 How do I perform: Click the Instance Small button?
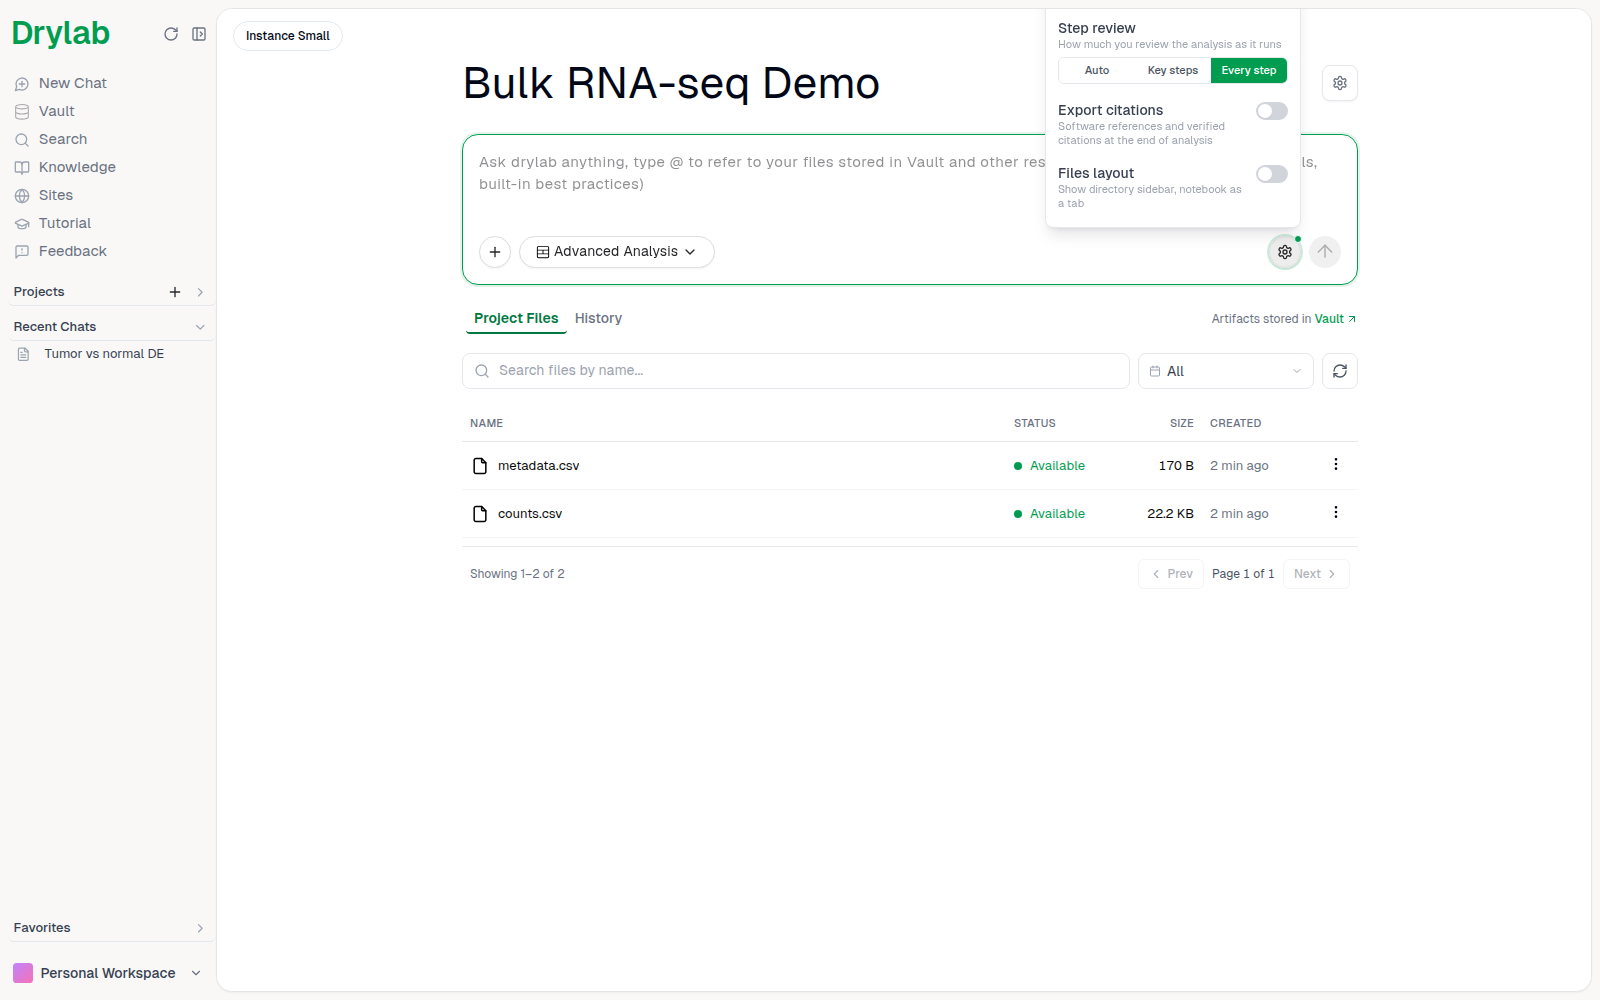288,36
